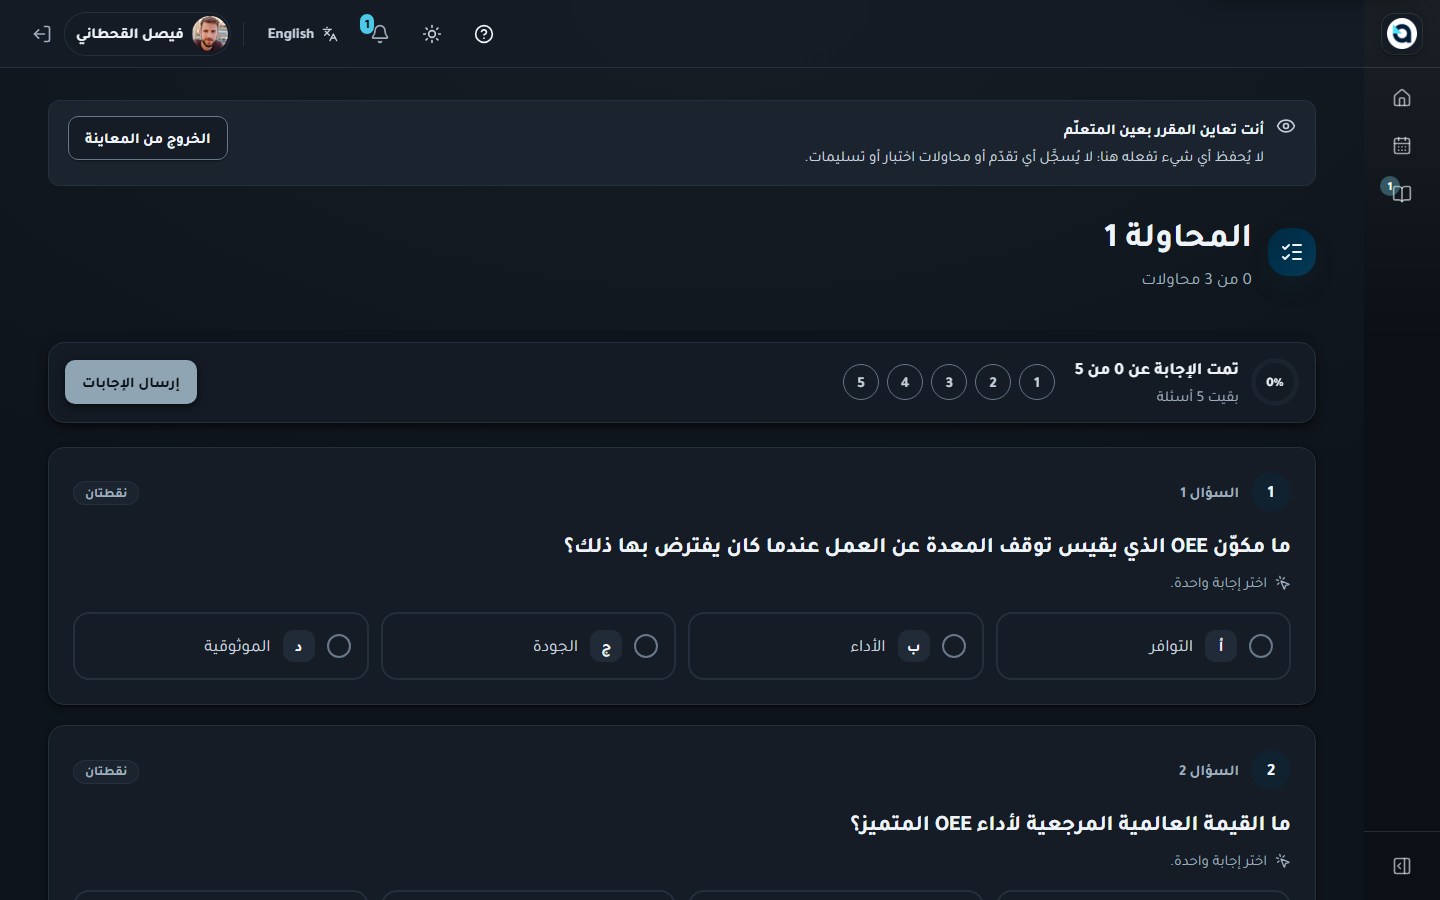
Task: Open the courses book icon in sidebar
Action: pos(1402,193)
